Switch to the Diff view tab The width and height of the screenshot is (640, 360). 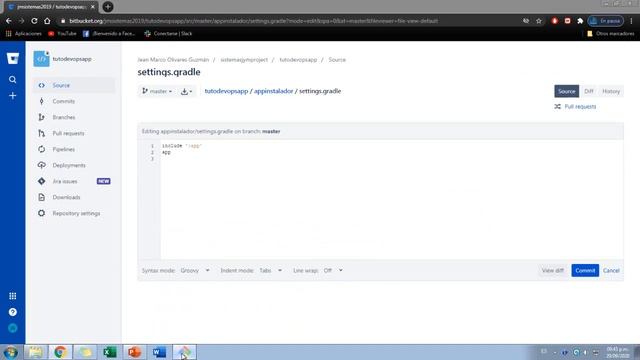[589, 91]
